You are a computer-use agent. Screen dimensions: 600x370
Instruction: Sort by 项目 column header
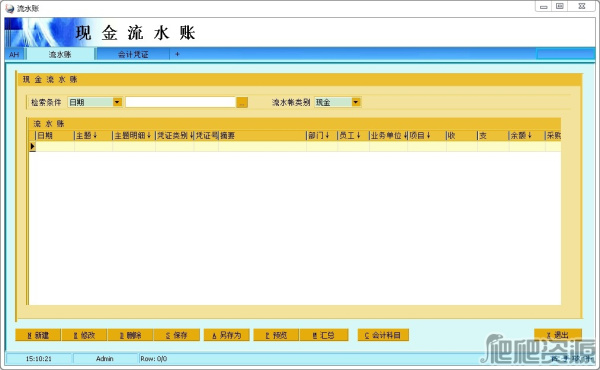(427, 135)
